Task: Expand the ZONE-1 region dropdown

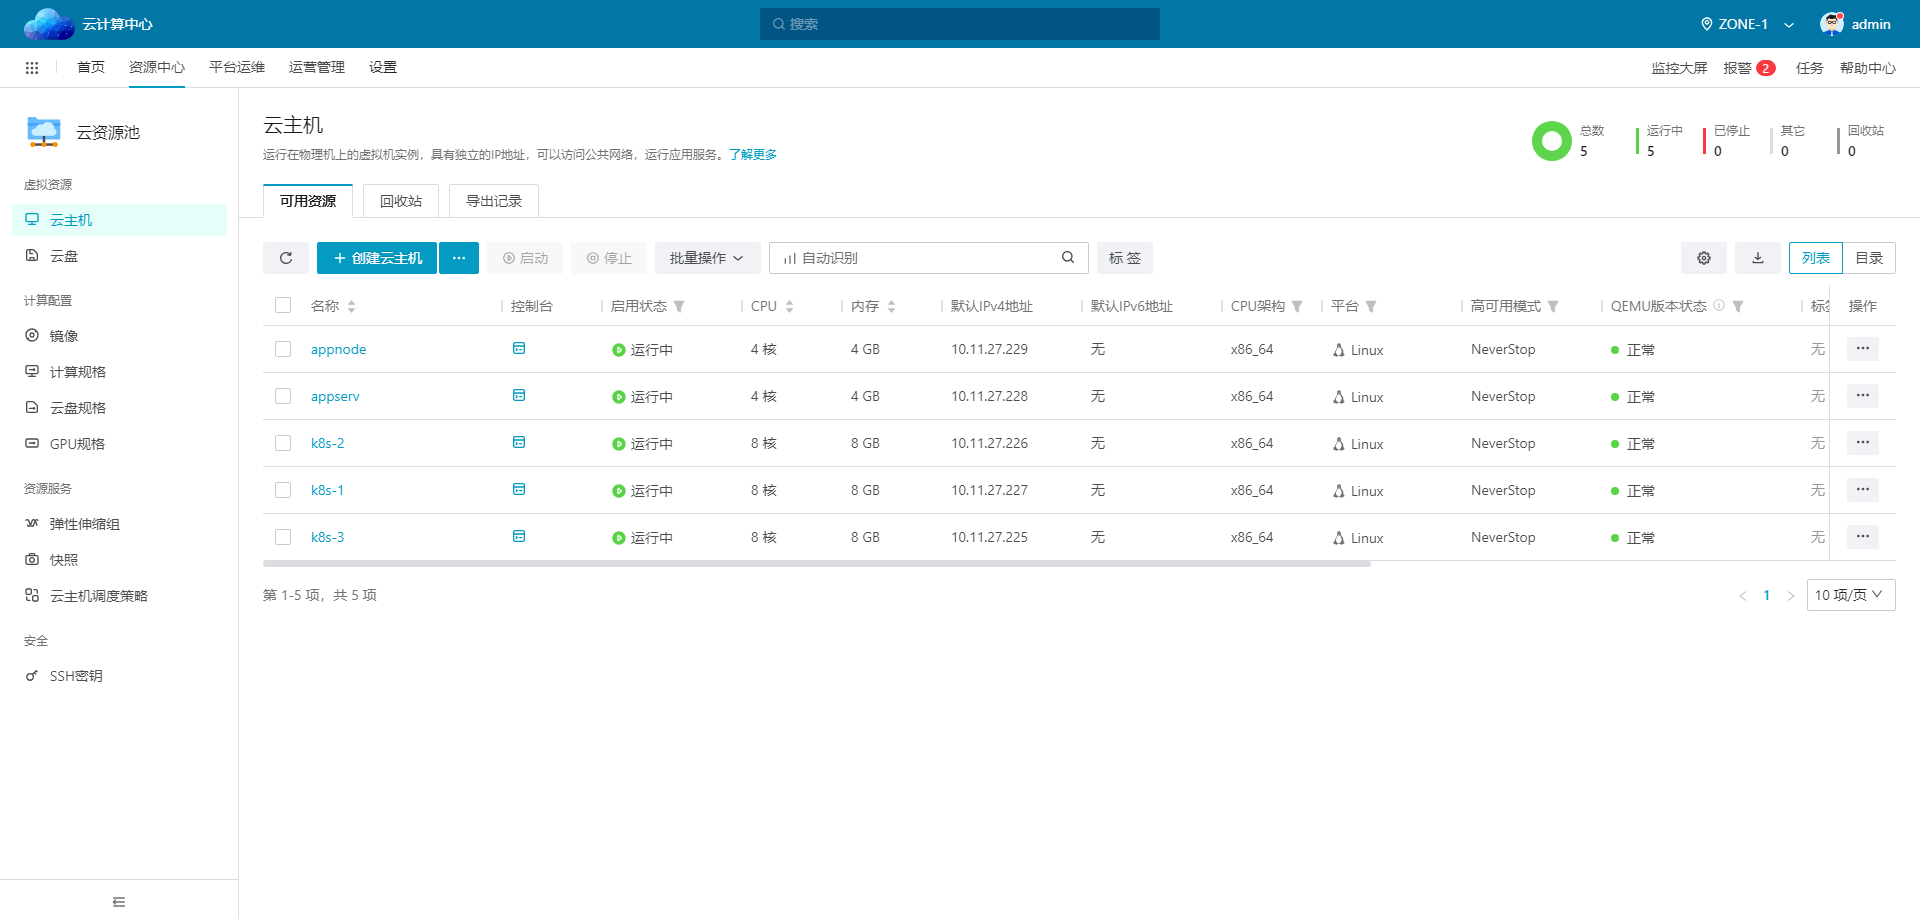Action: click(x=1747, y=24)
